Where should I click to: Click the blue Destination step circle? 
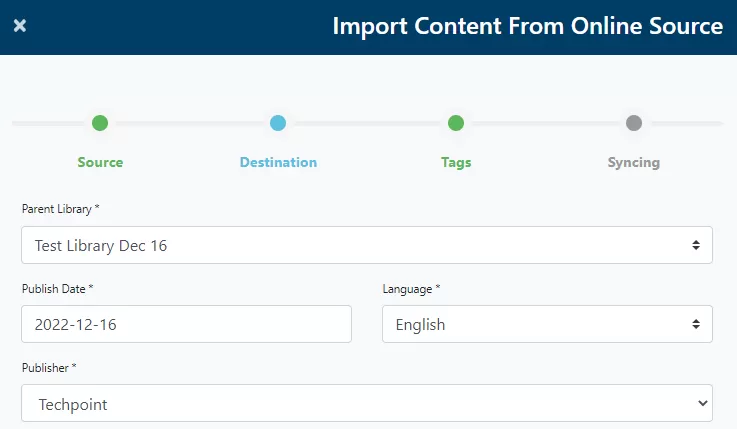(278, 123)
